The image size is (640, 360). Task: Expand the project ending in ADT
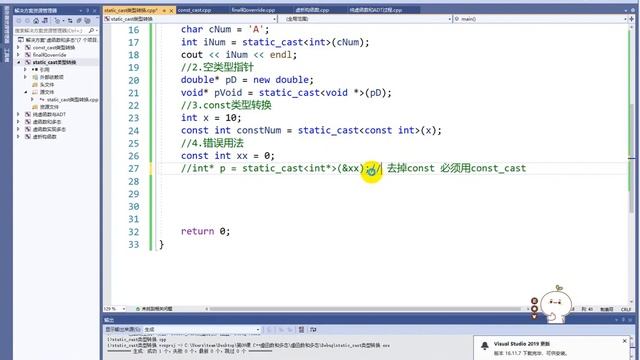[x=18, y=115]
